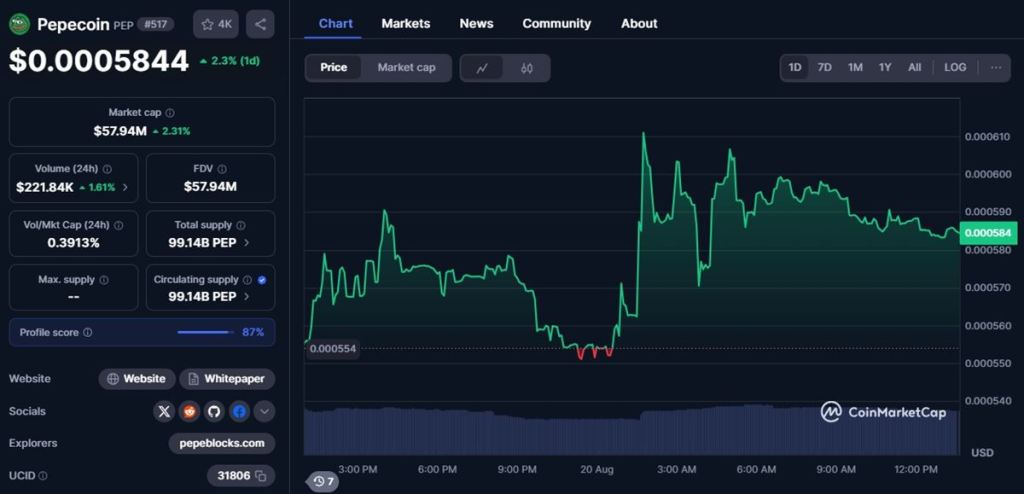The height and width of the screenshot is (494, 1024).
Task: Open the News tab
Action: pos(476,24)
